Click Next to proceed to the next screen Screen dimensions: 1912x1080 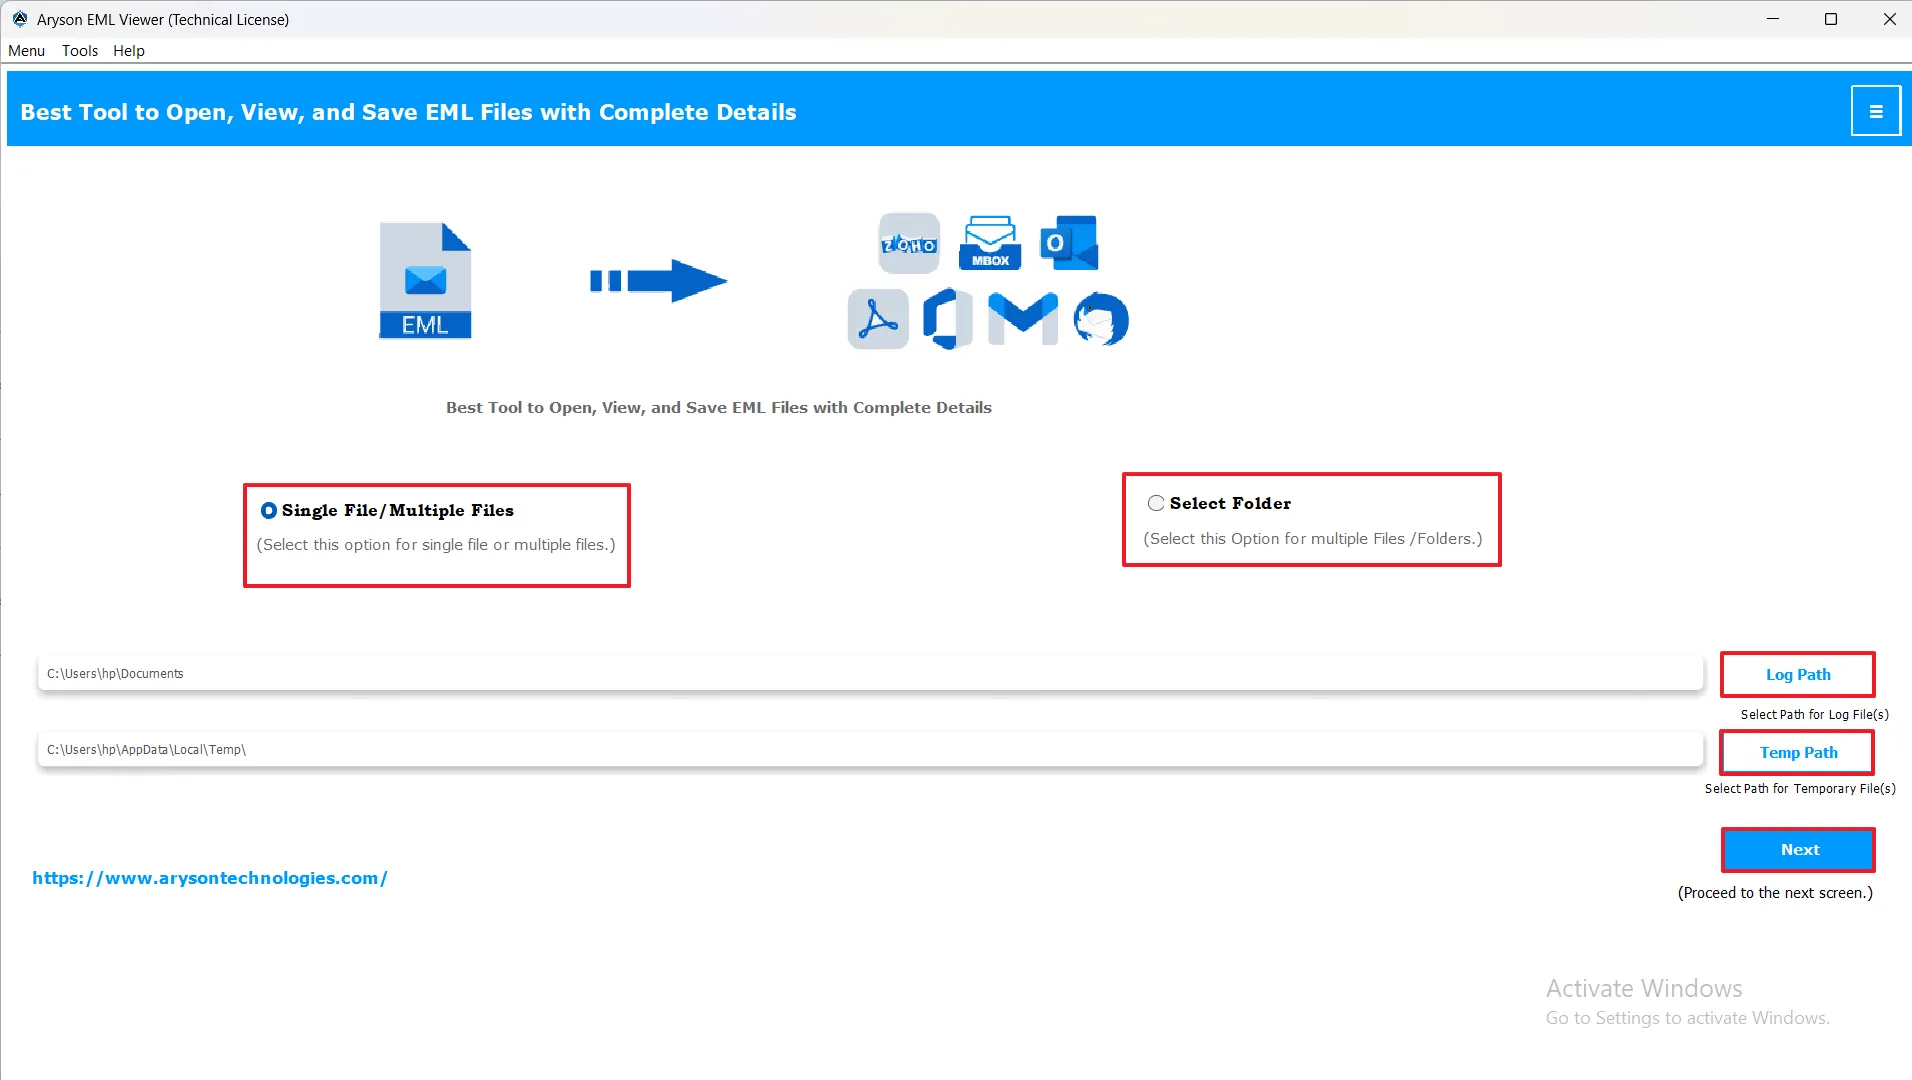tap(1798, 850)
